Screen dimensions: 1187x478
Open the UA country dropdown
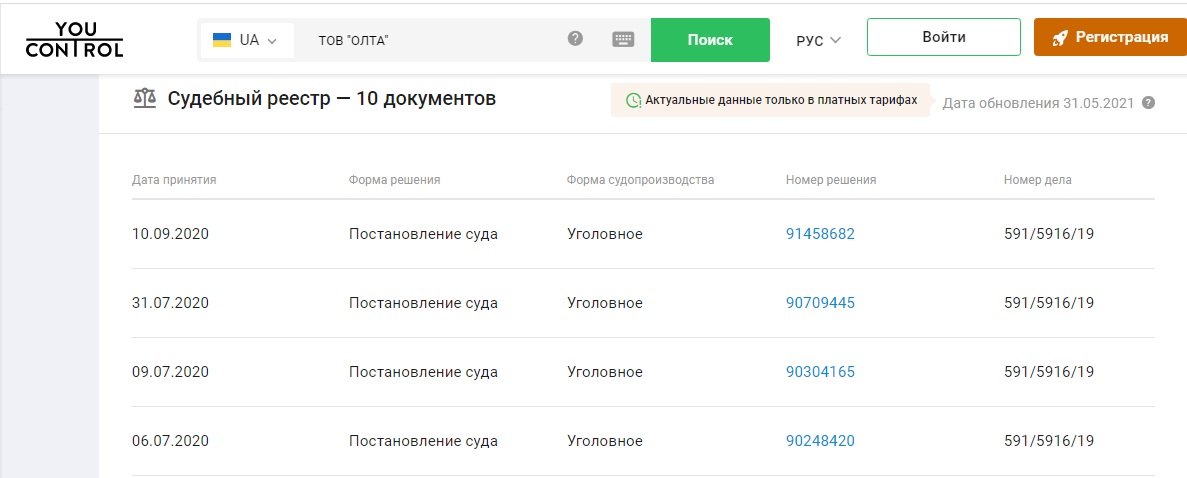[x=248, y=40]
